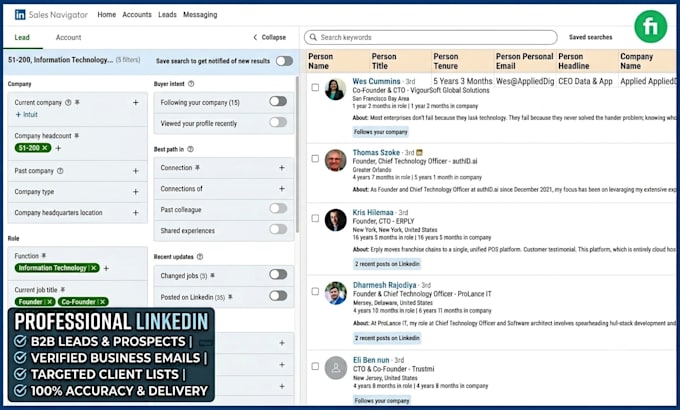Open the Home menu
The image size is (680, 410).
coord(106,15)
